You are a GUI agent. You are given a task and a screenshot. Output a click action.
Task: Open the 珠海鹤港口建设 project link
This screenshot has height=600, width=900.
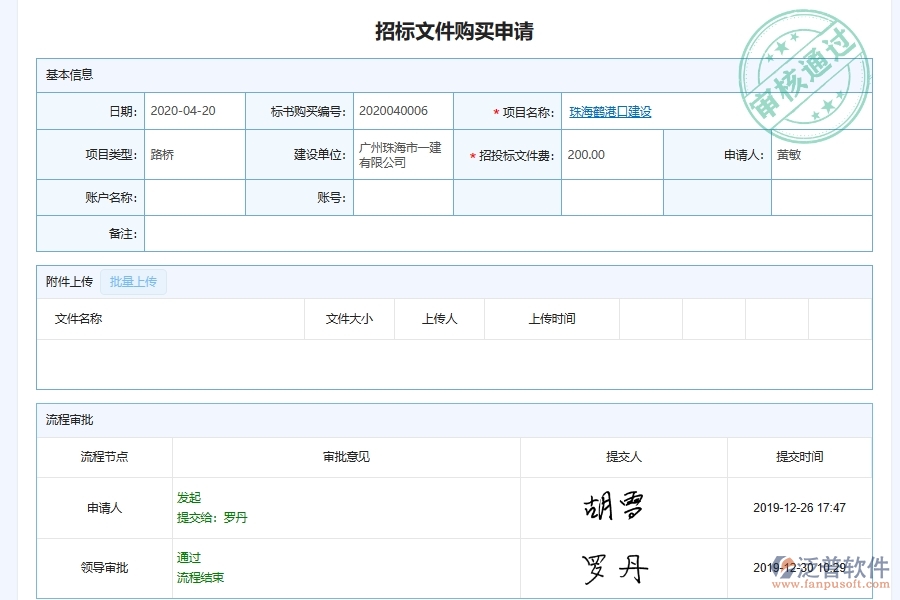tap(608, 111)
